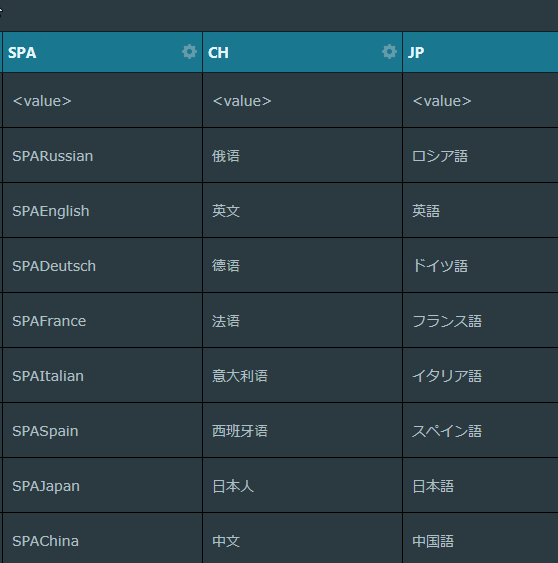Select the SPASpain cell

pos(102,430)
